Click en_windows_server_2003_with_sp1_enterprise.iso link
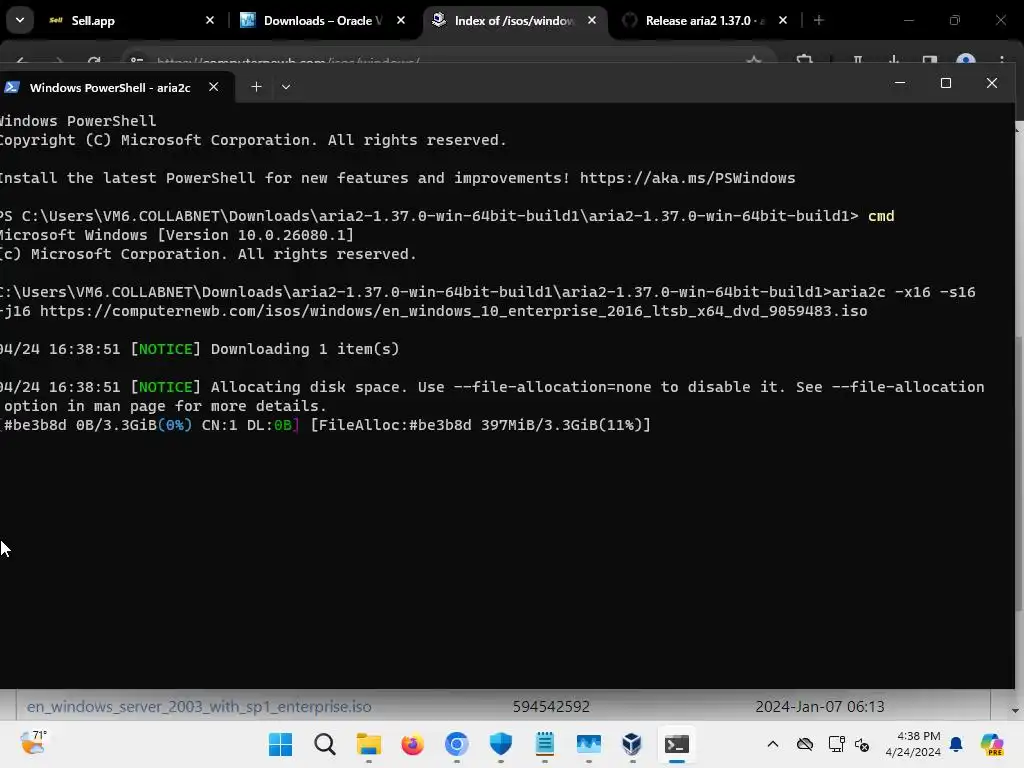The height and width of the screenshot is (768, 1024). pyautogui.click(x=199, y=707)
